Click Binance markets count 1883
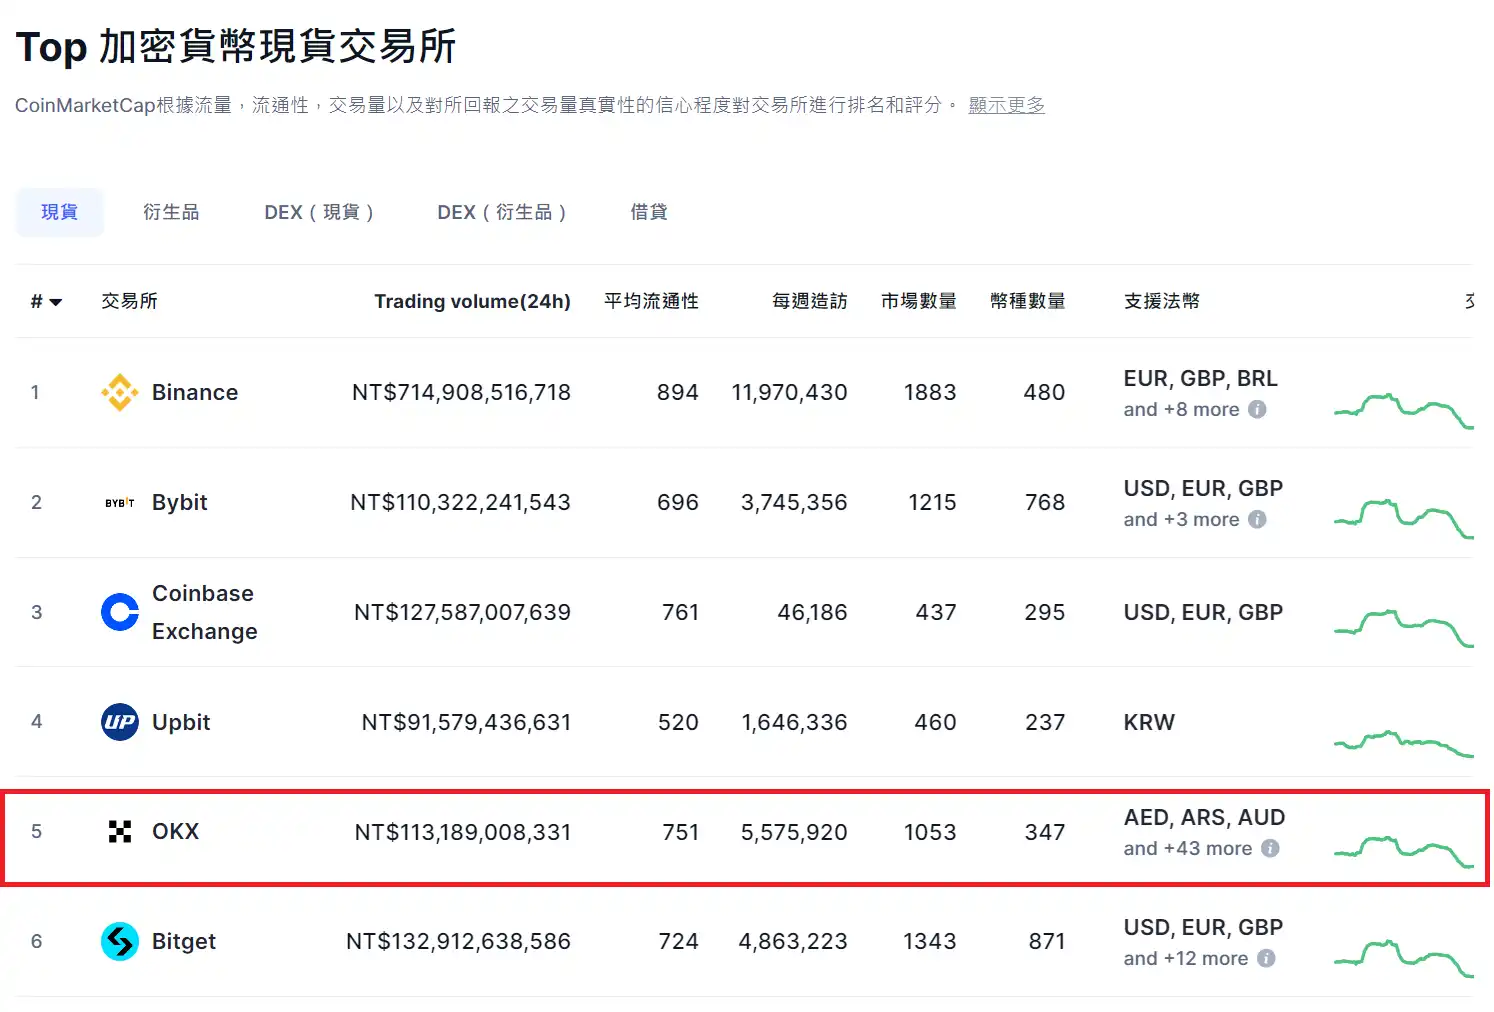This screenshot has width=1494, height=1012. pos(930,392)
